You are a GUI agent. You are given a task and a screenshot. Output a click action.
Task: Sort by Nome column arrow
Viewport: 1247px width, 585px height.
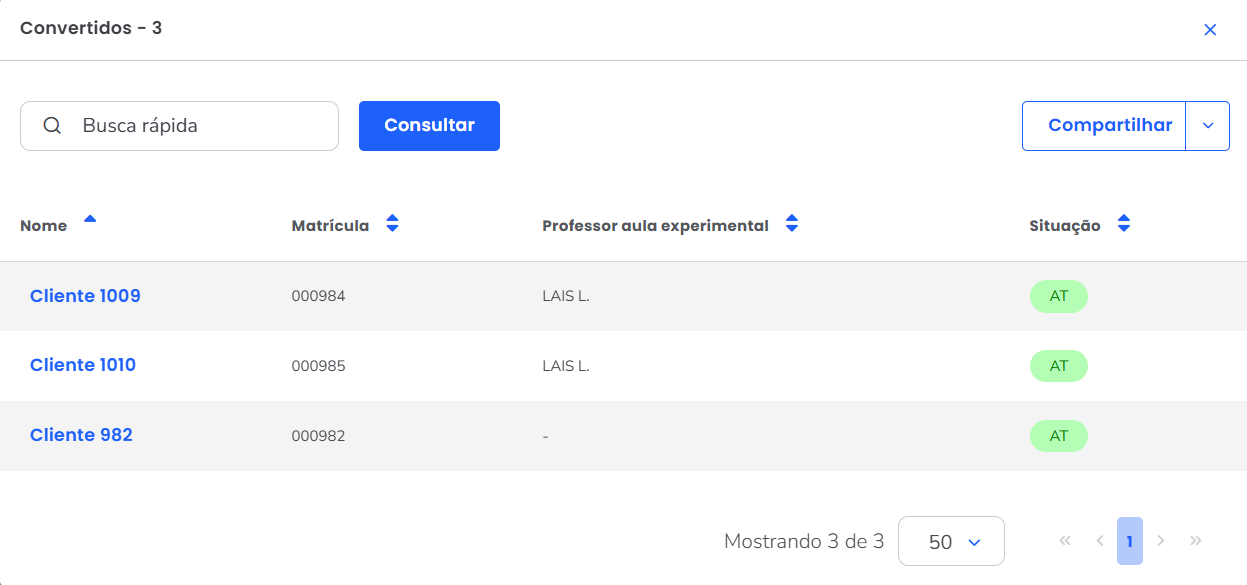tap(90, 220)
